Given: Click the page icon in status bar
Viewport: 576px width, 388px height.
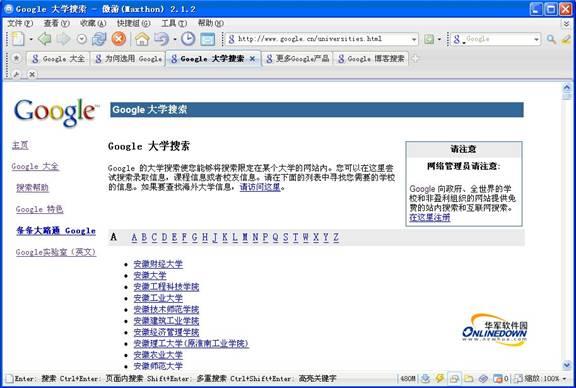Looking at the screenshot, I should pyautogui.click(x=9, y=378).
